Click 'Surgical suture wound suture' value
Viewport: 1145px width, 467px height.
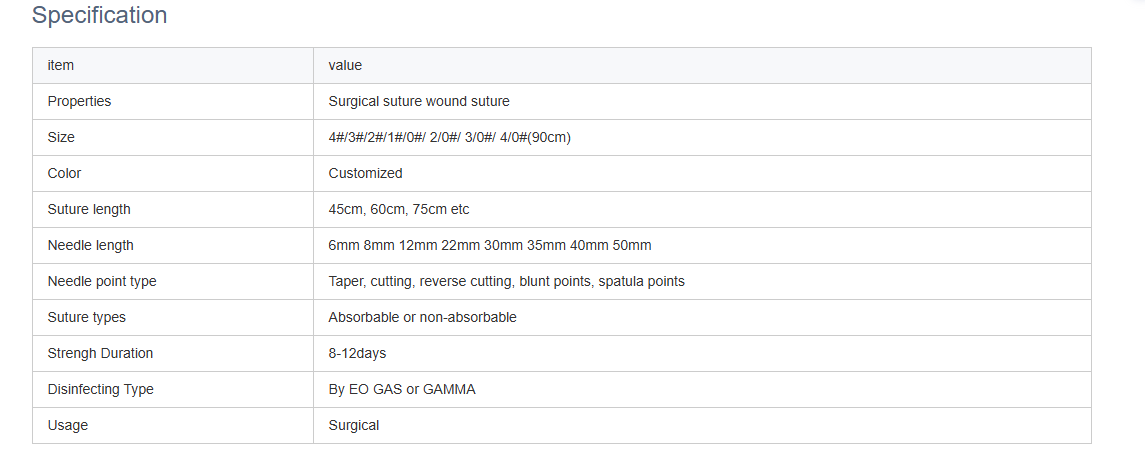click(x=419, y=101)
